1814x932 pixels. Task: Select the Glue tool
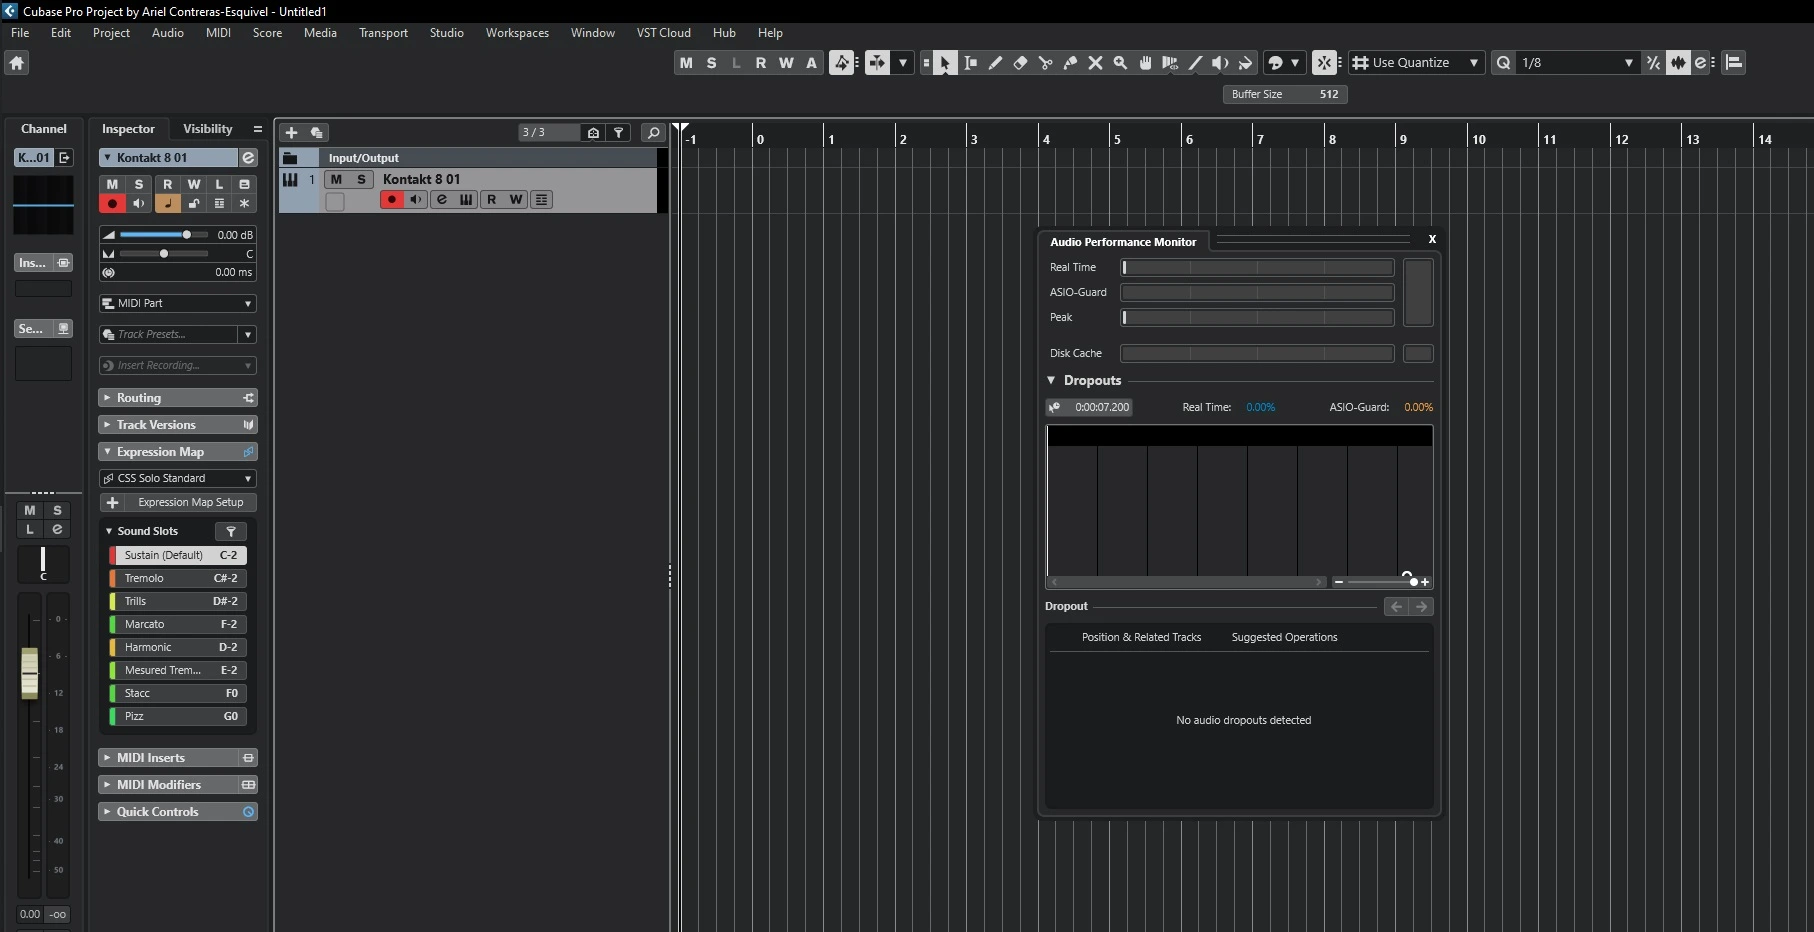1070,63
